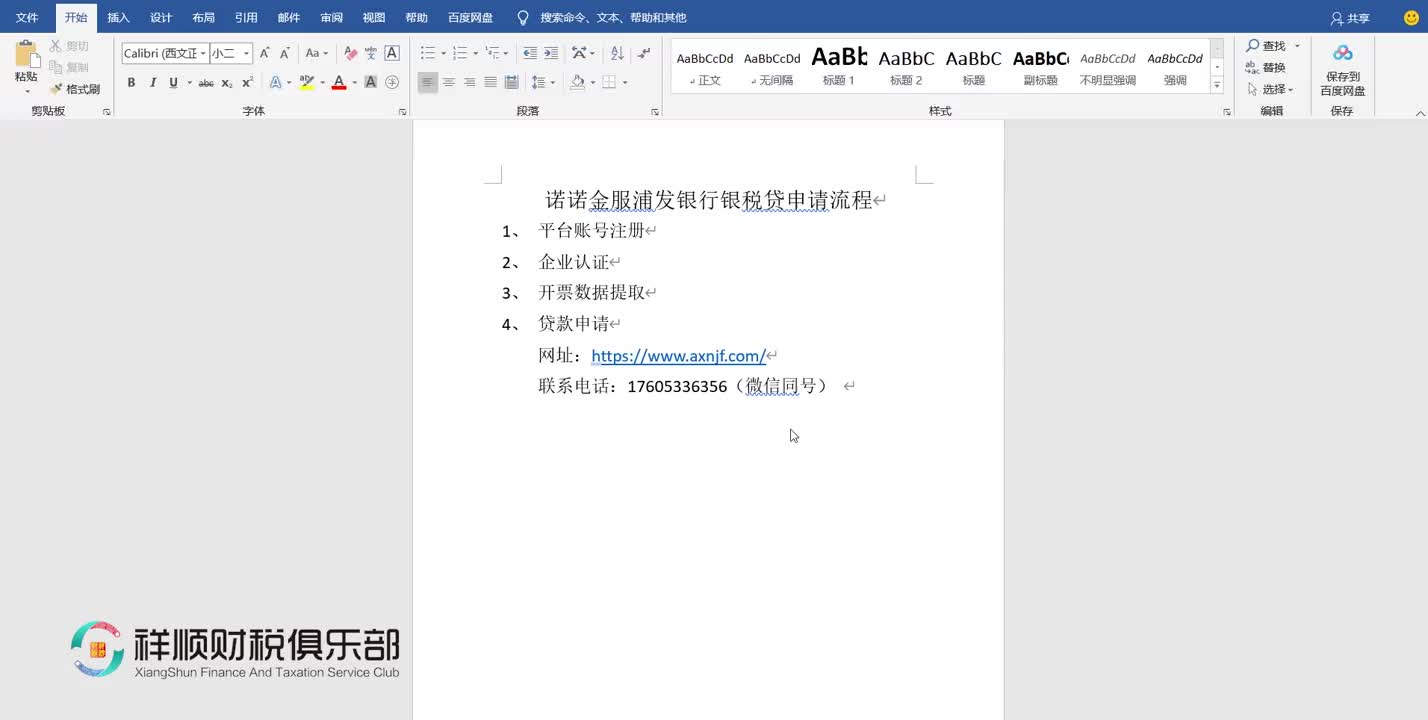
Task: Click Save to Baidu Netdisk (保存到百度网盘)
Action: pyautogui.click(x=1342, y=70)
